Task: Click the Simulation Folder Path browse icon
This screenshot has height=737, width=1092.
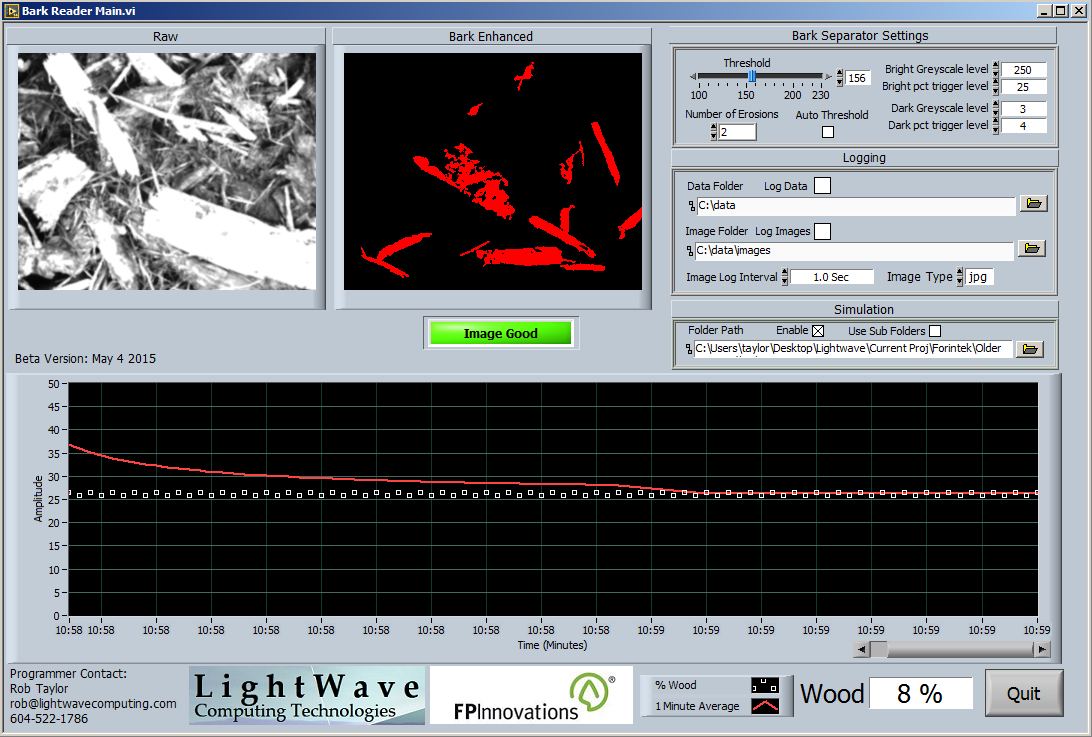Action: pos(1029,349)
